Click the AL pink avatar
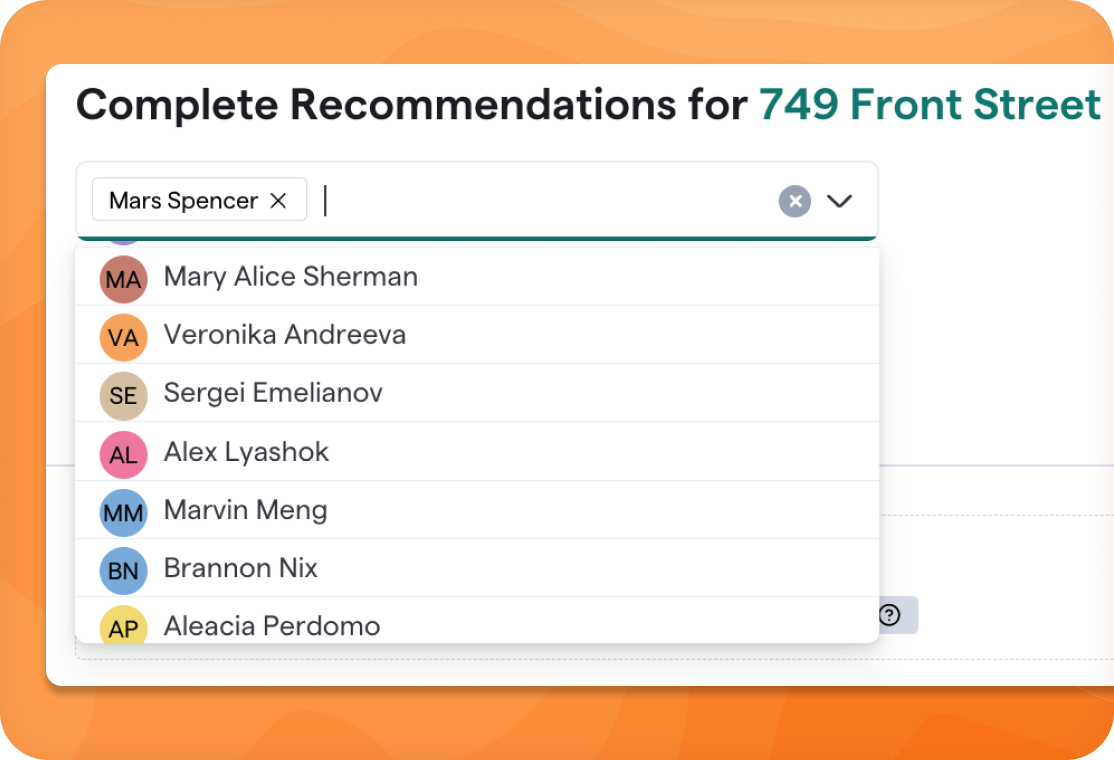The image size is (1114, 760). pyautogui.click(x=124, y=454)
